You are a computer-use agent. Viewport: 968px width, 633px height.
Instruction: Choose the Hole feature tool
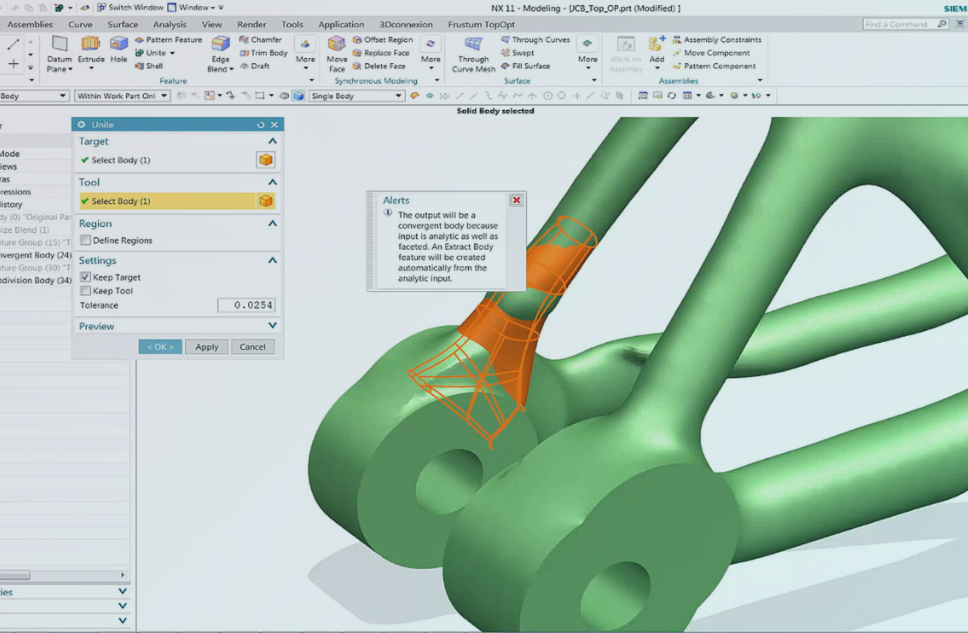point(119,49)
